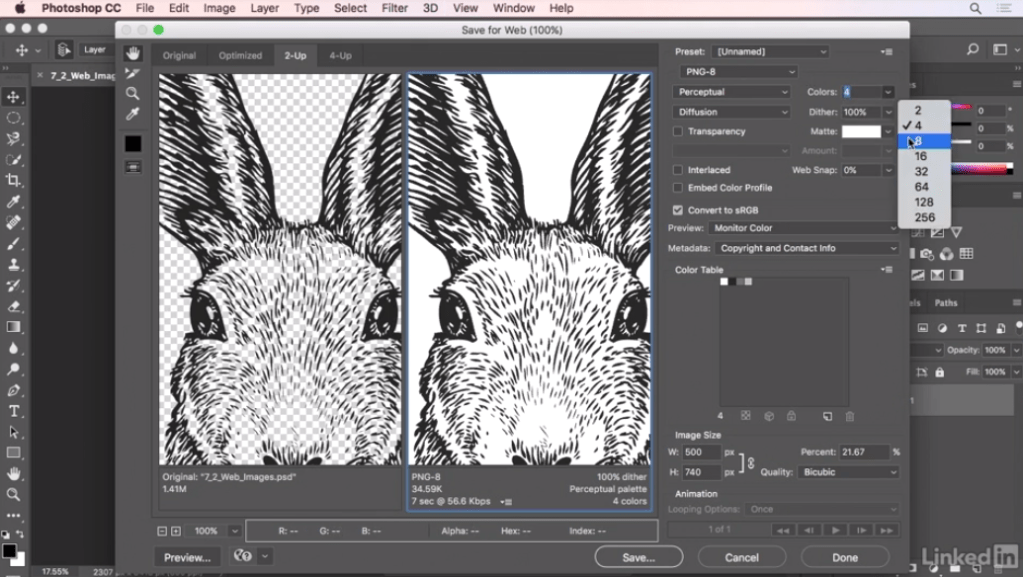Delete selected color with trash icon
The image size is (1023, 577).
pos(850,416)
